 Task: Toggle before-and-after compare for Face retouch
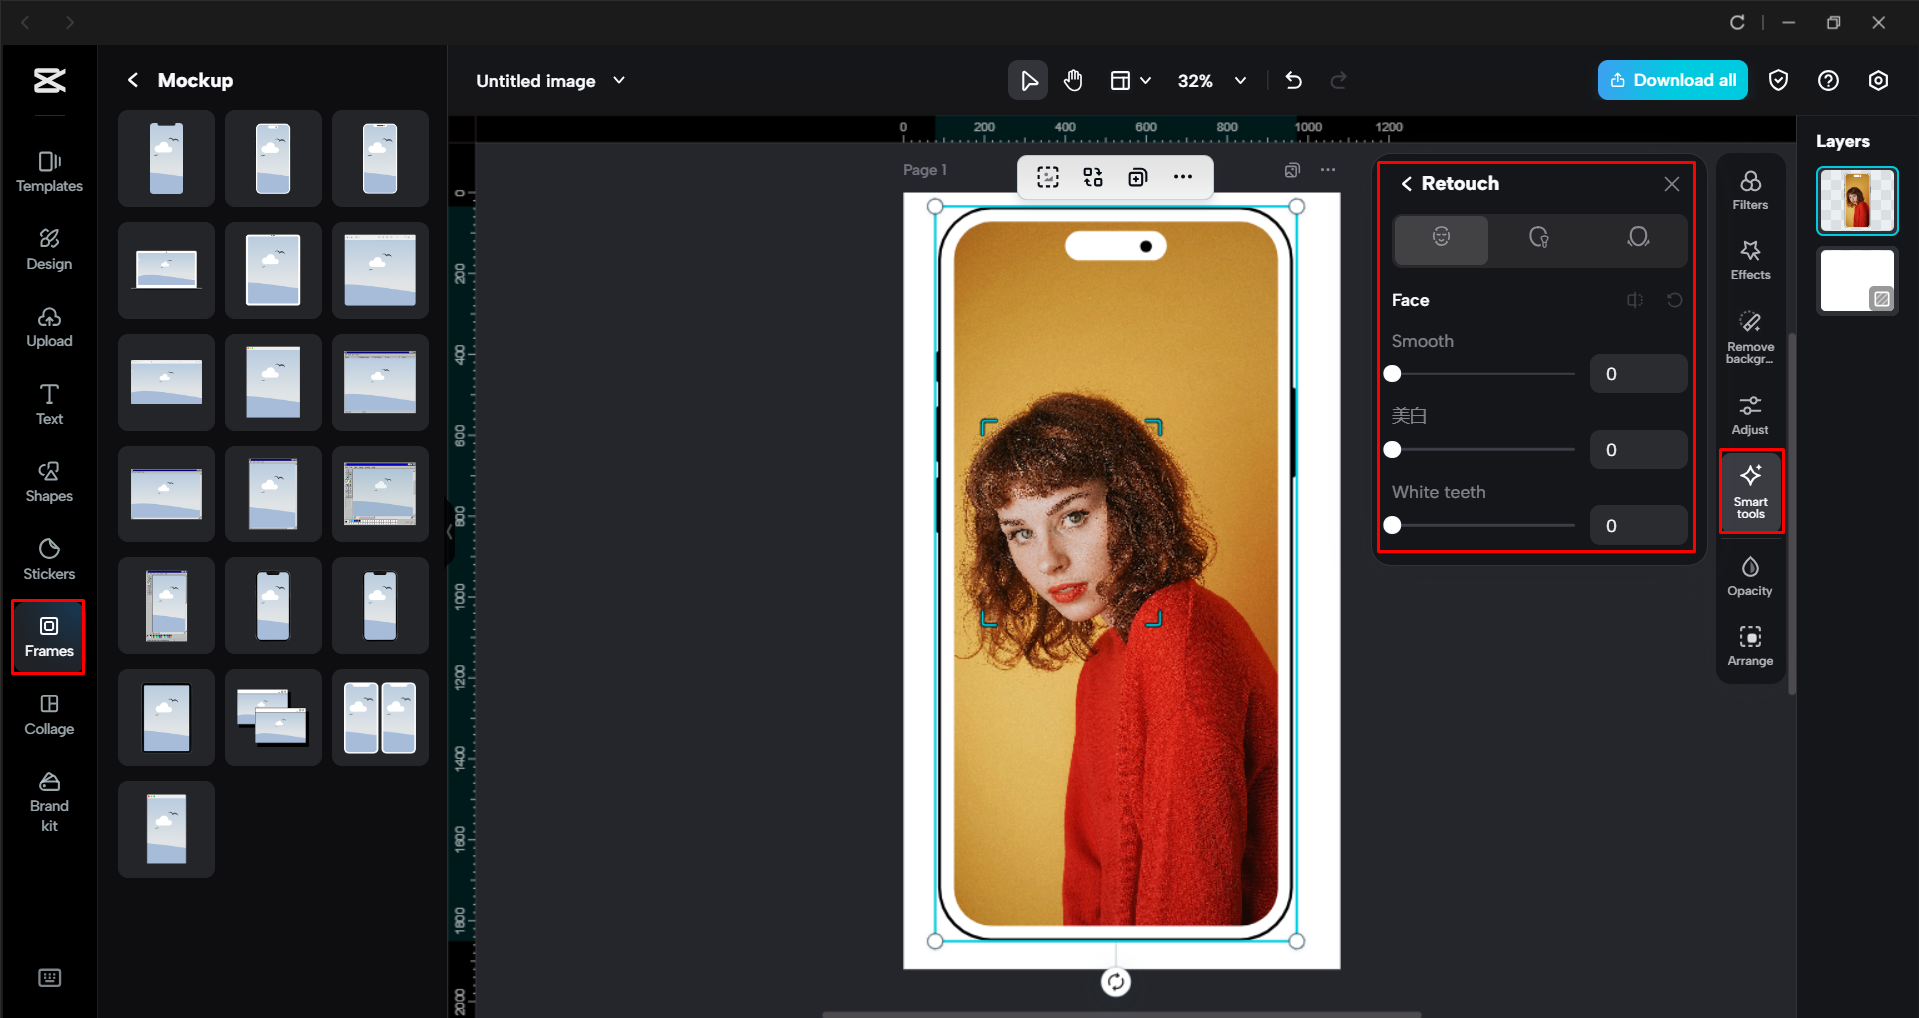1635,299
